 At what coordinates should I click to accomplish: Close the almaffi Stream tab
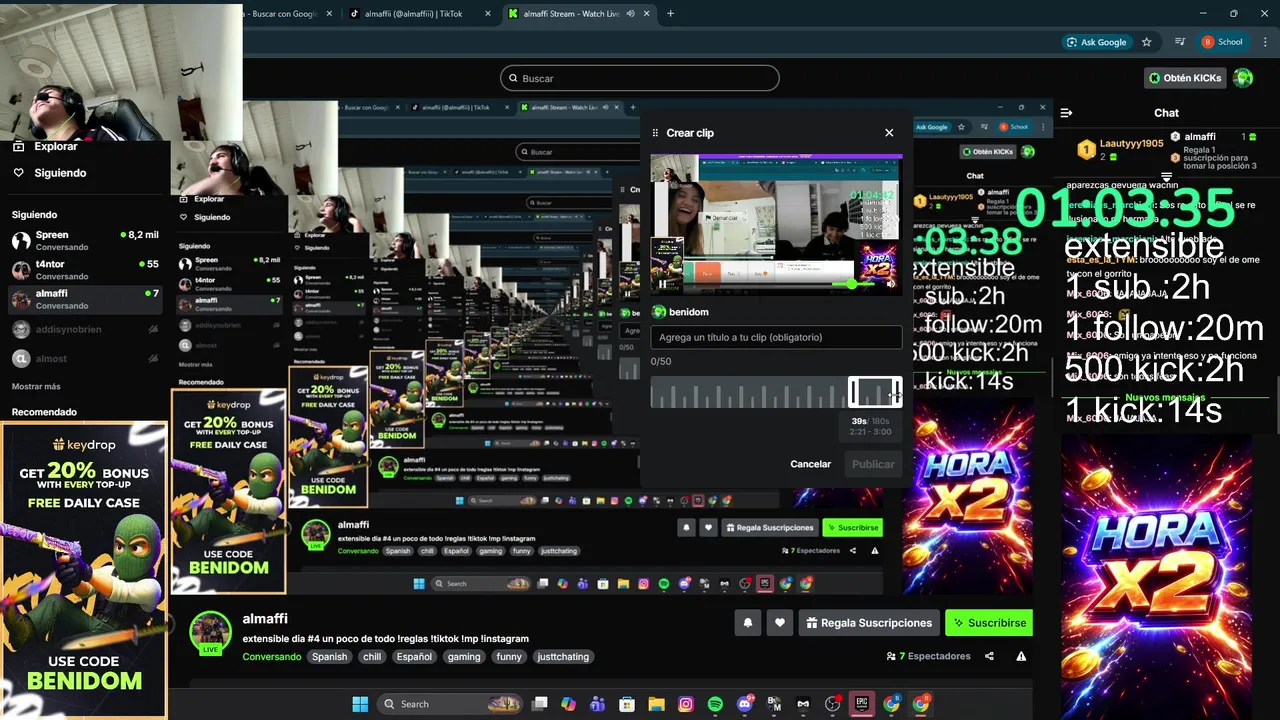click(647, 14)
